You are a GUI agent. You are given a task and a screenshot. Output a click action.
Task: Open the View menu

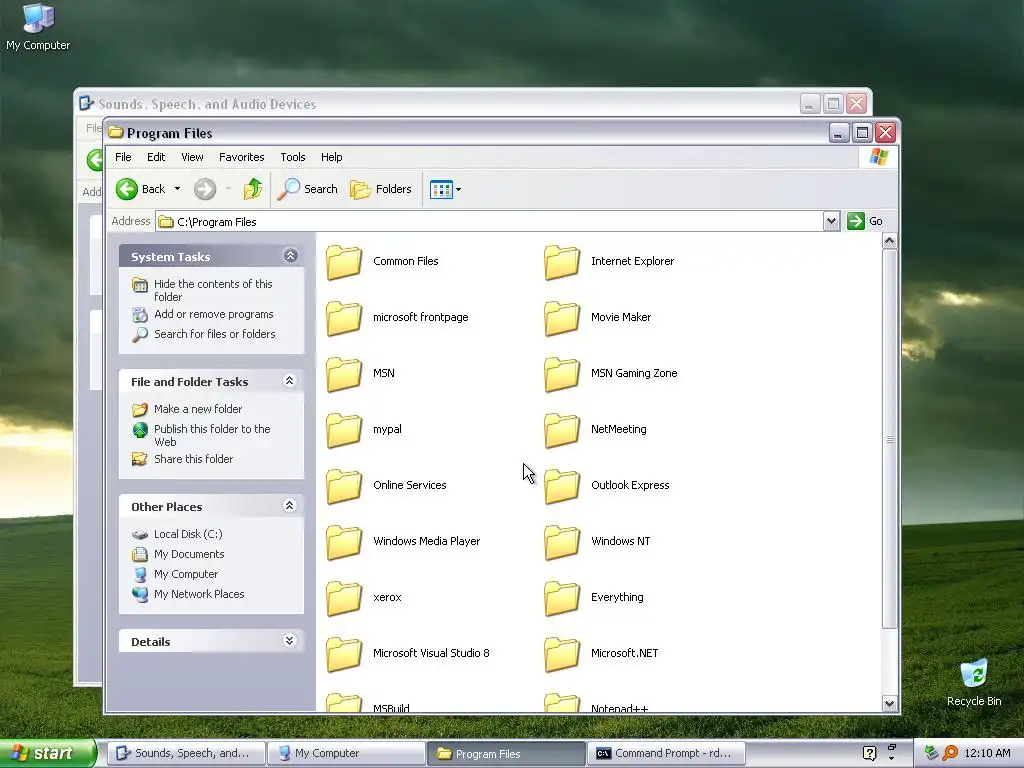(x=192, y=157)
